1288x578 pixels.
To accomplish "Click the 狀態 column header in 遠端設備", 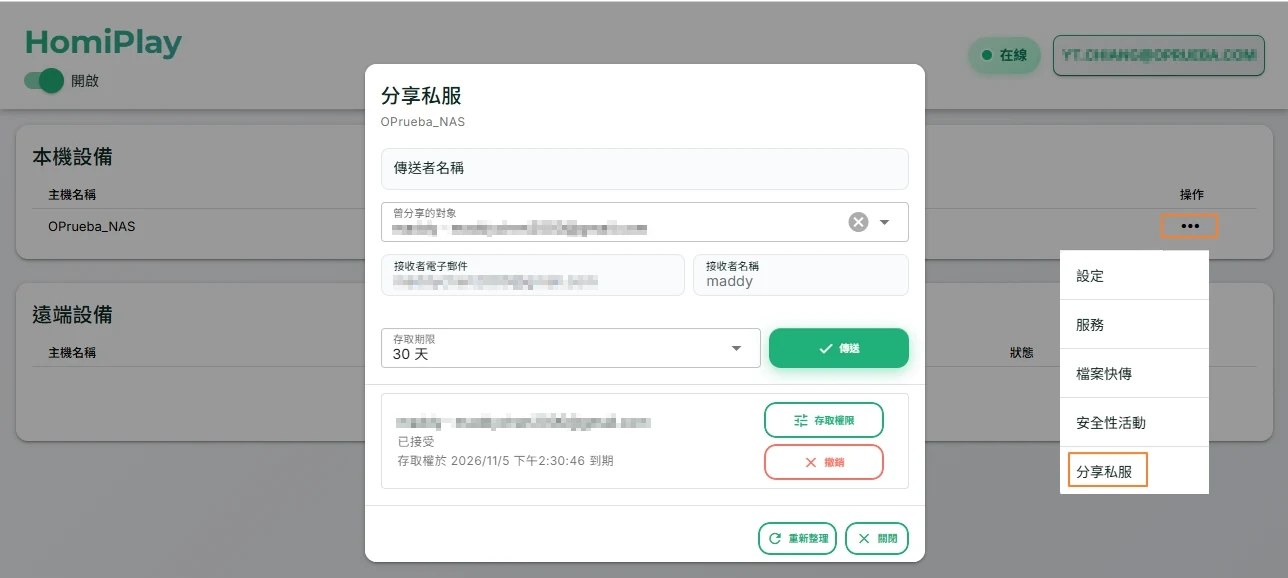I will click(1021, 353).
